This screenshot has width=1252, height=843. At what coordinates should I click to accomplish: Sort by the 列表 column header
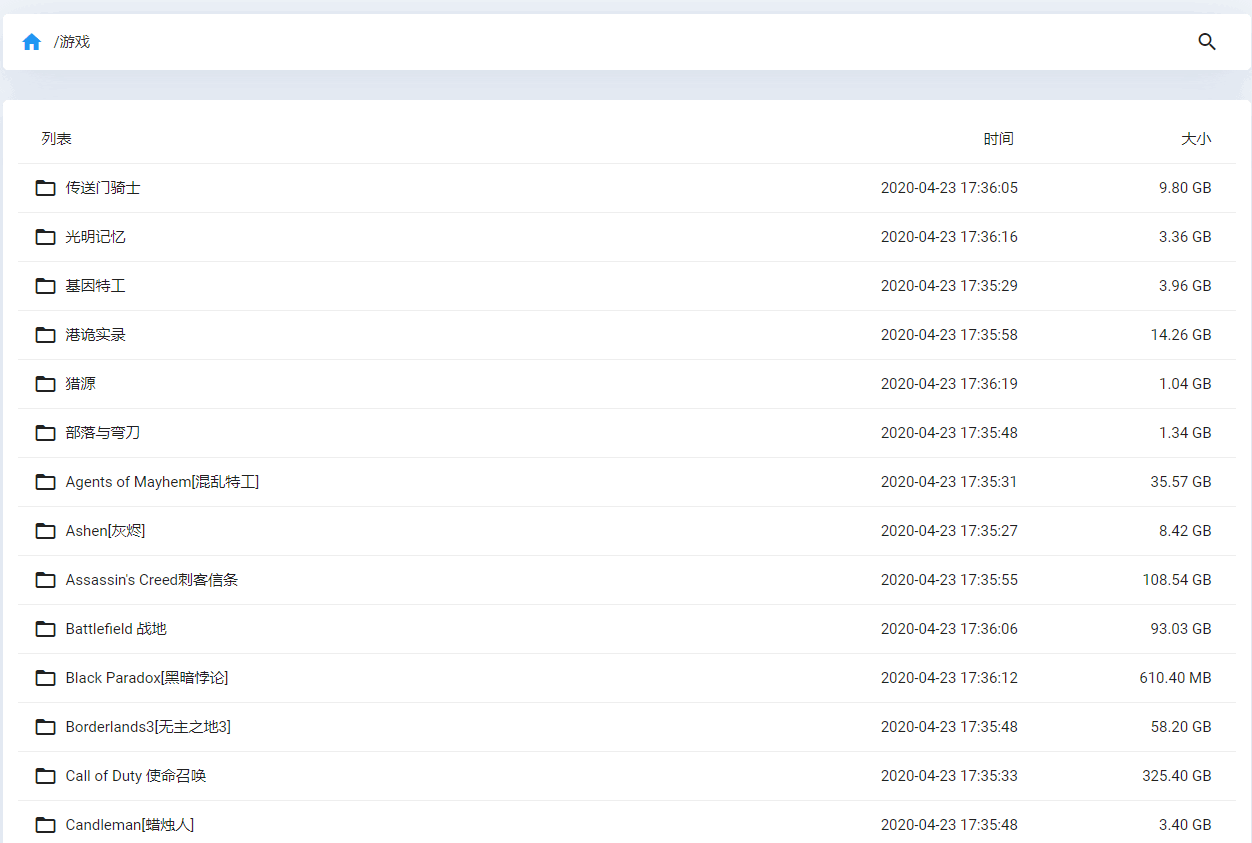pos(56,139)
